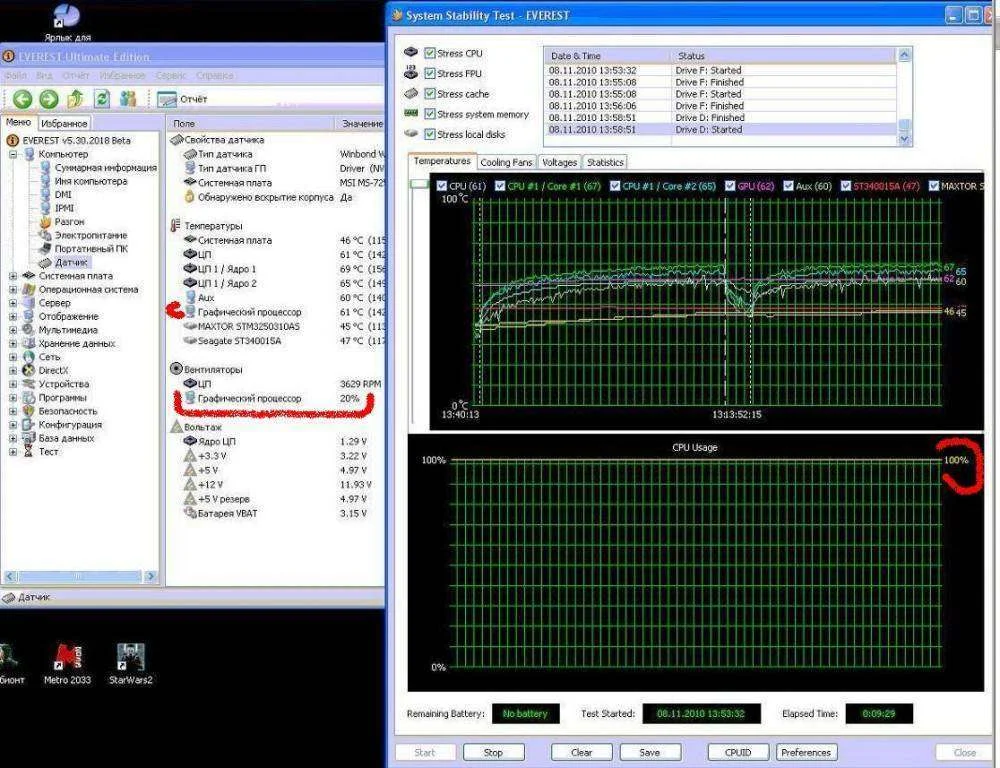Collapse the Компьютер tree node
1000x768 pixels.
tap(13, 154)
